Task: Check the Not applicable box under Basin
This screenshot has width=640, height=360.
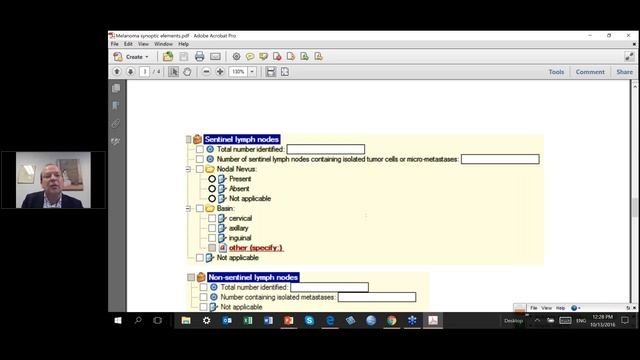Action: coord(200,258)
